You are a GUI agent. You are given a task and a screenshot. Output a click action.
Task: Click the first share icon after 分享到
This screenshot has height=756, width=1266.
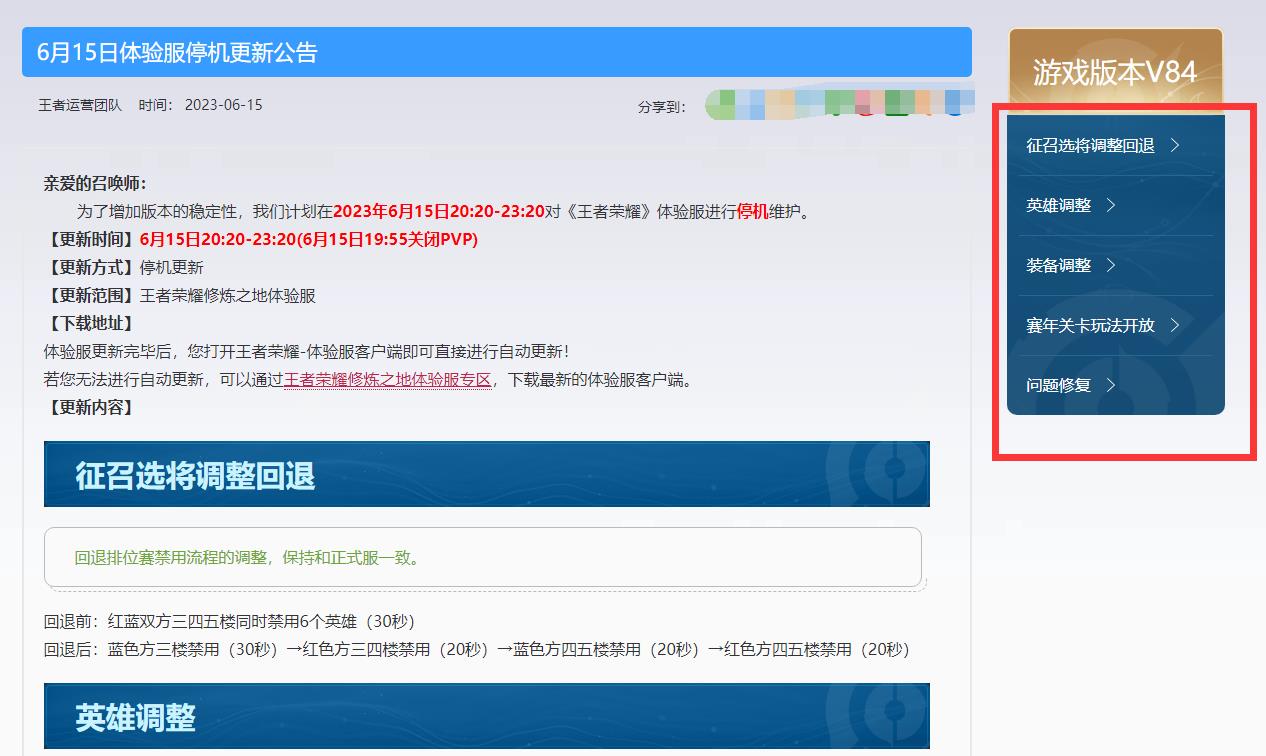tap(722, 105)
